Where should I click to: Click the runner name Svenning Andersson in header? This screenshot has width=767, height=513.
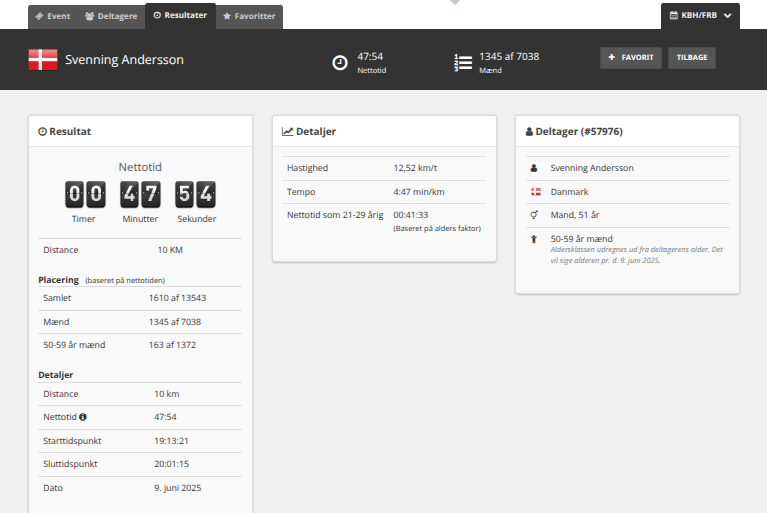coord(124,60)
